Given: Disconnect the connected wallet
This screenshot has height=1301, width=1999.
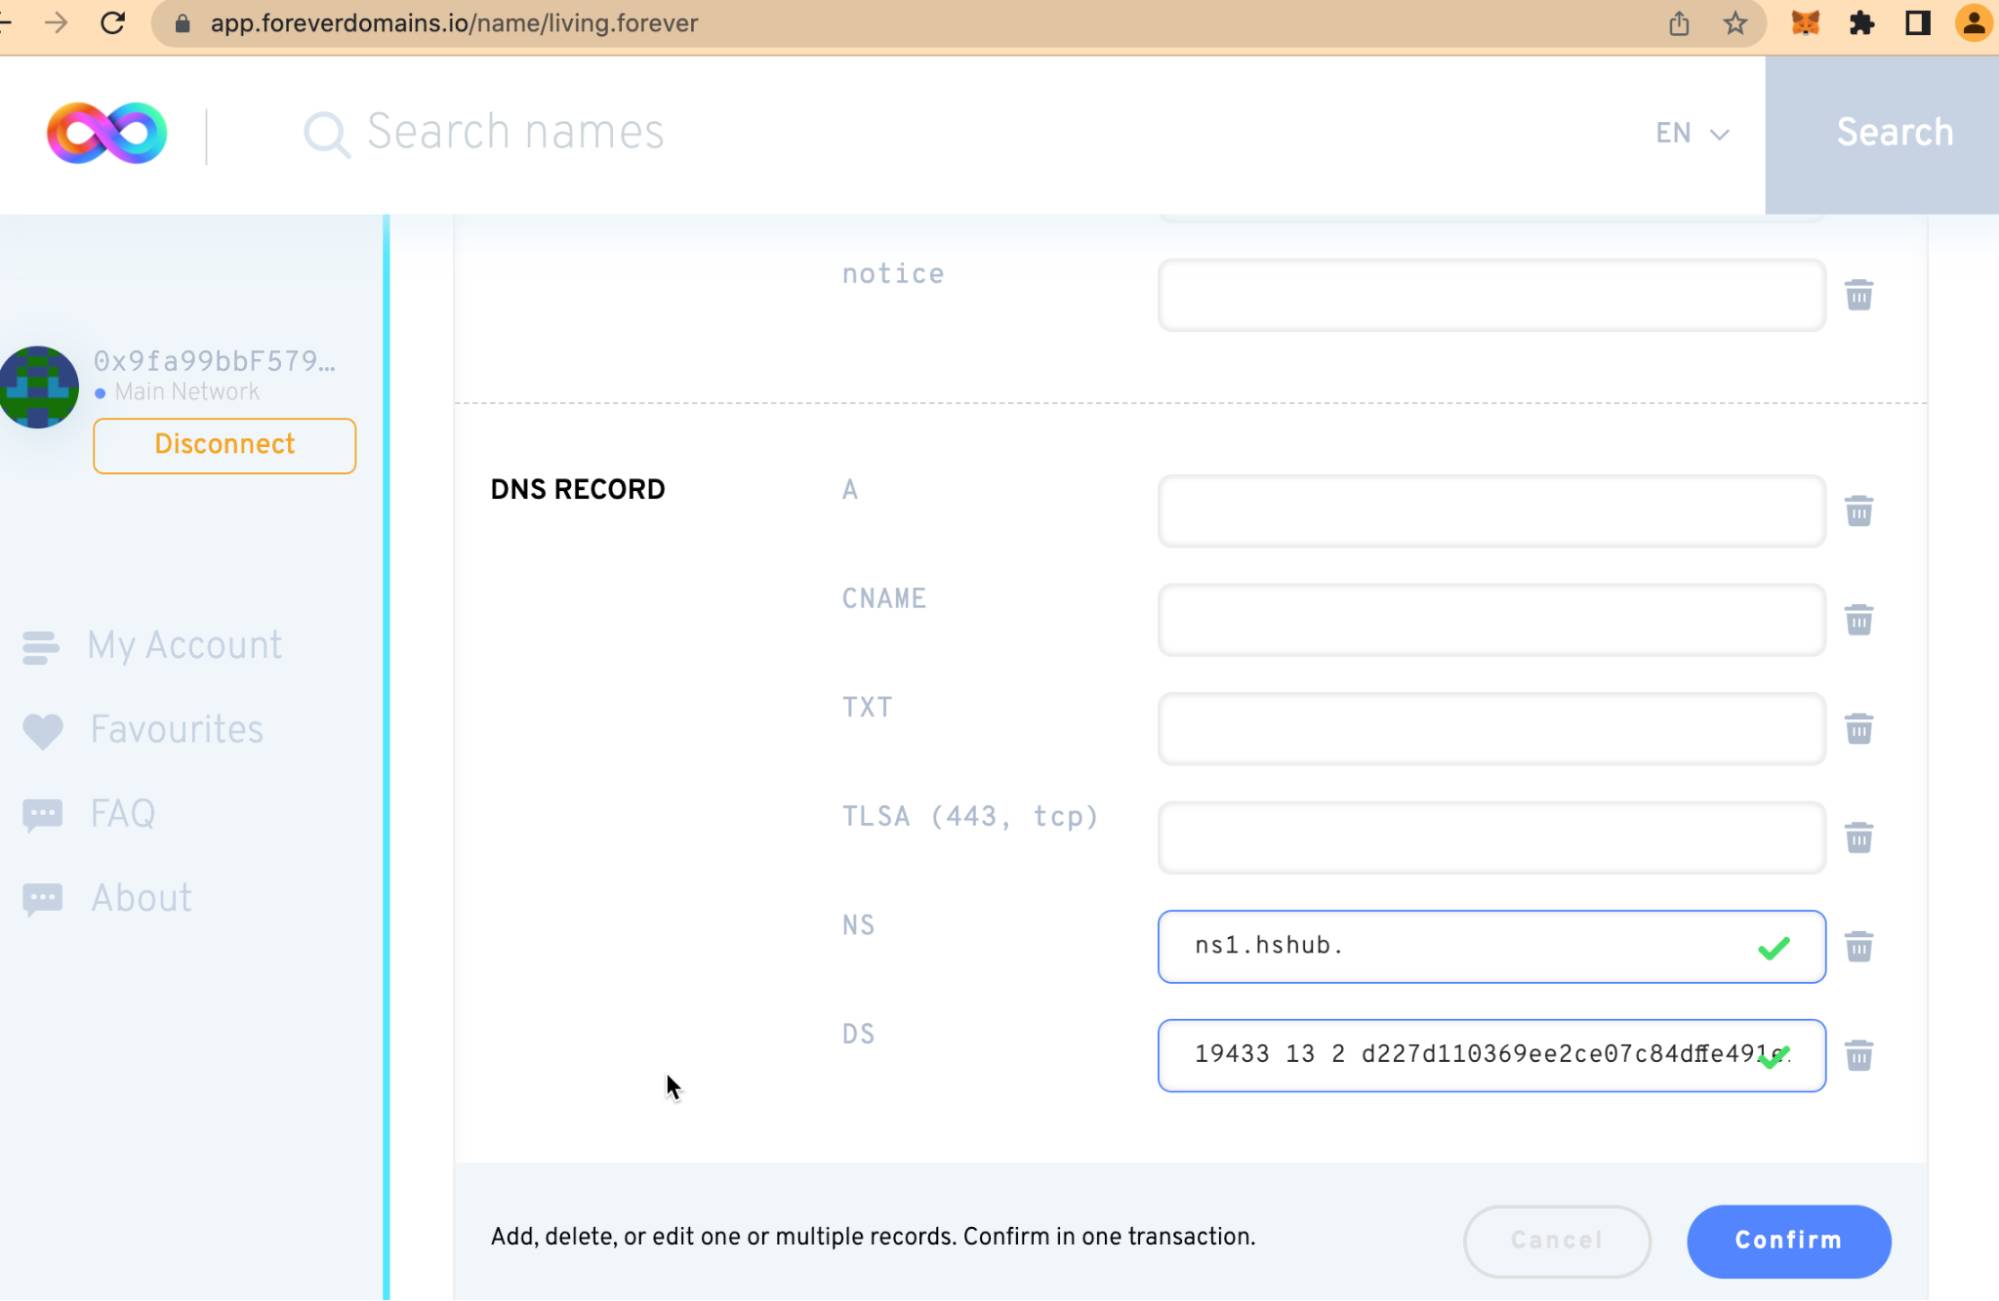Looking at the screenshot, I should [224, 445].
